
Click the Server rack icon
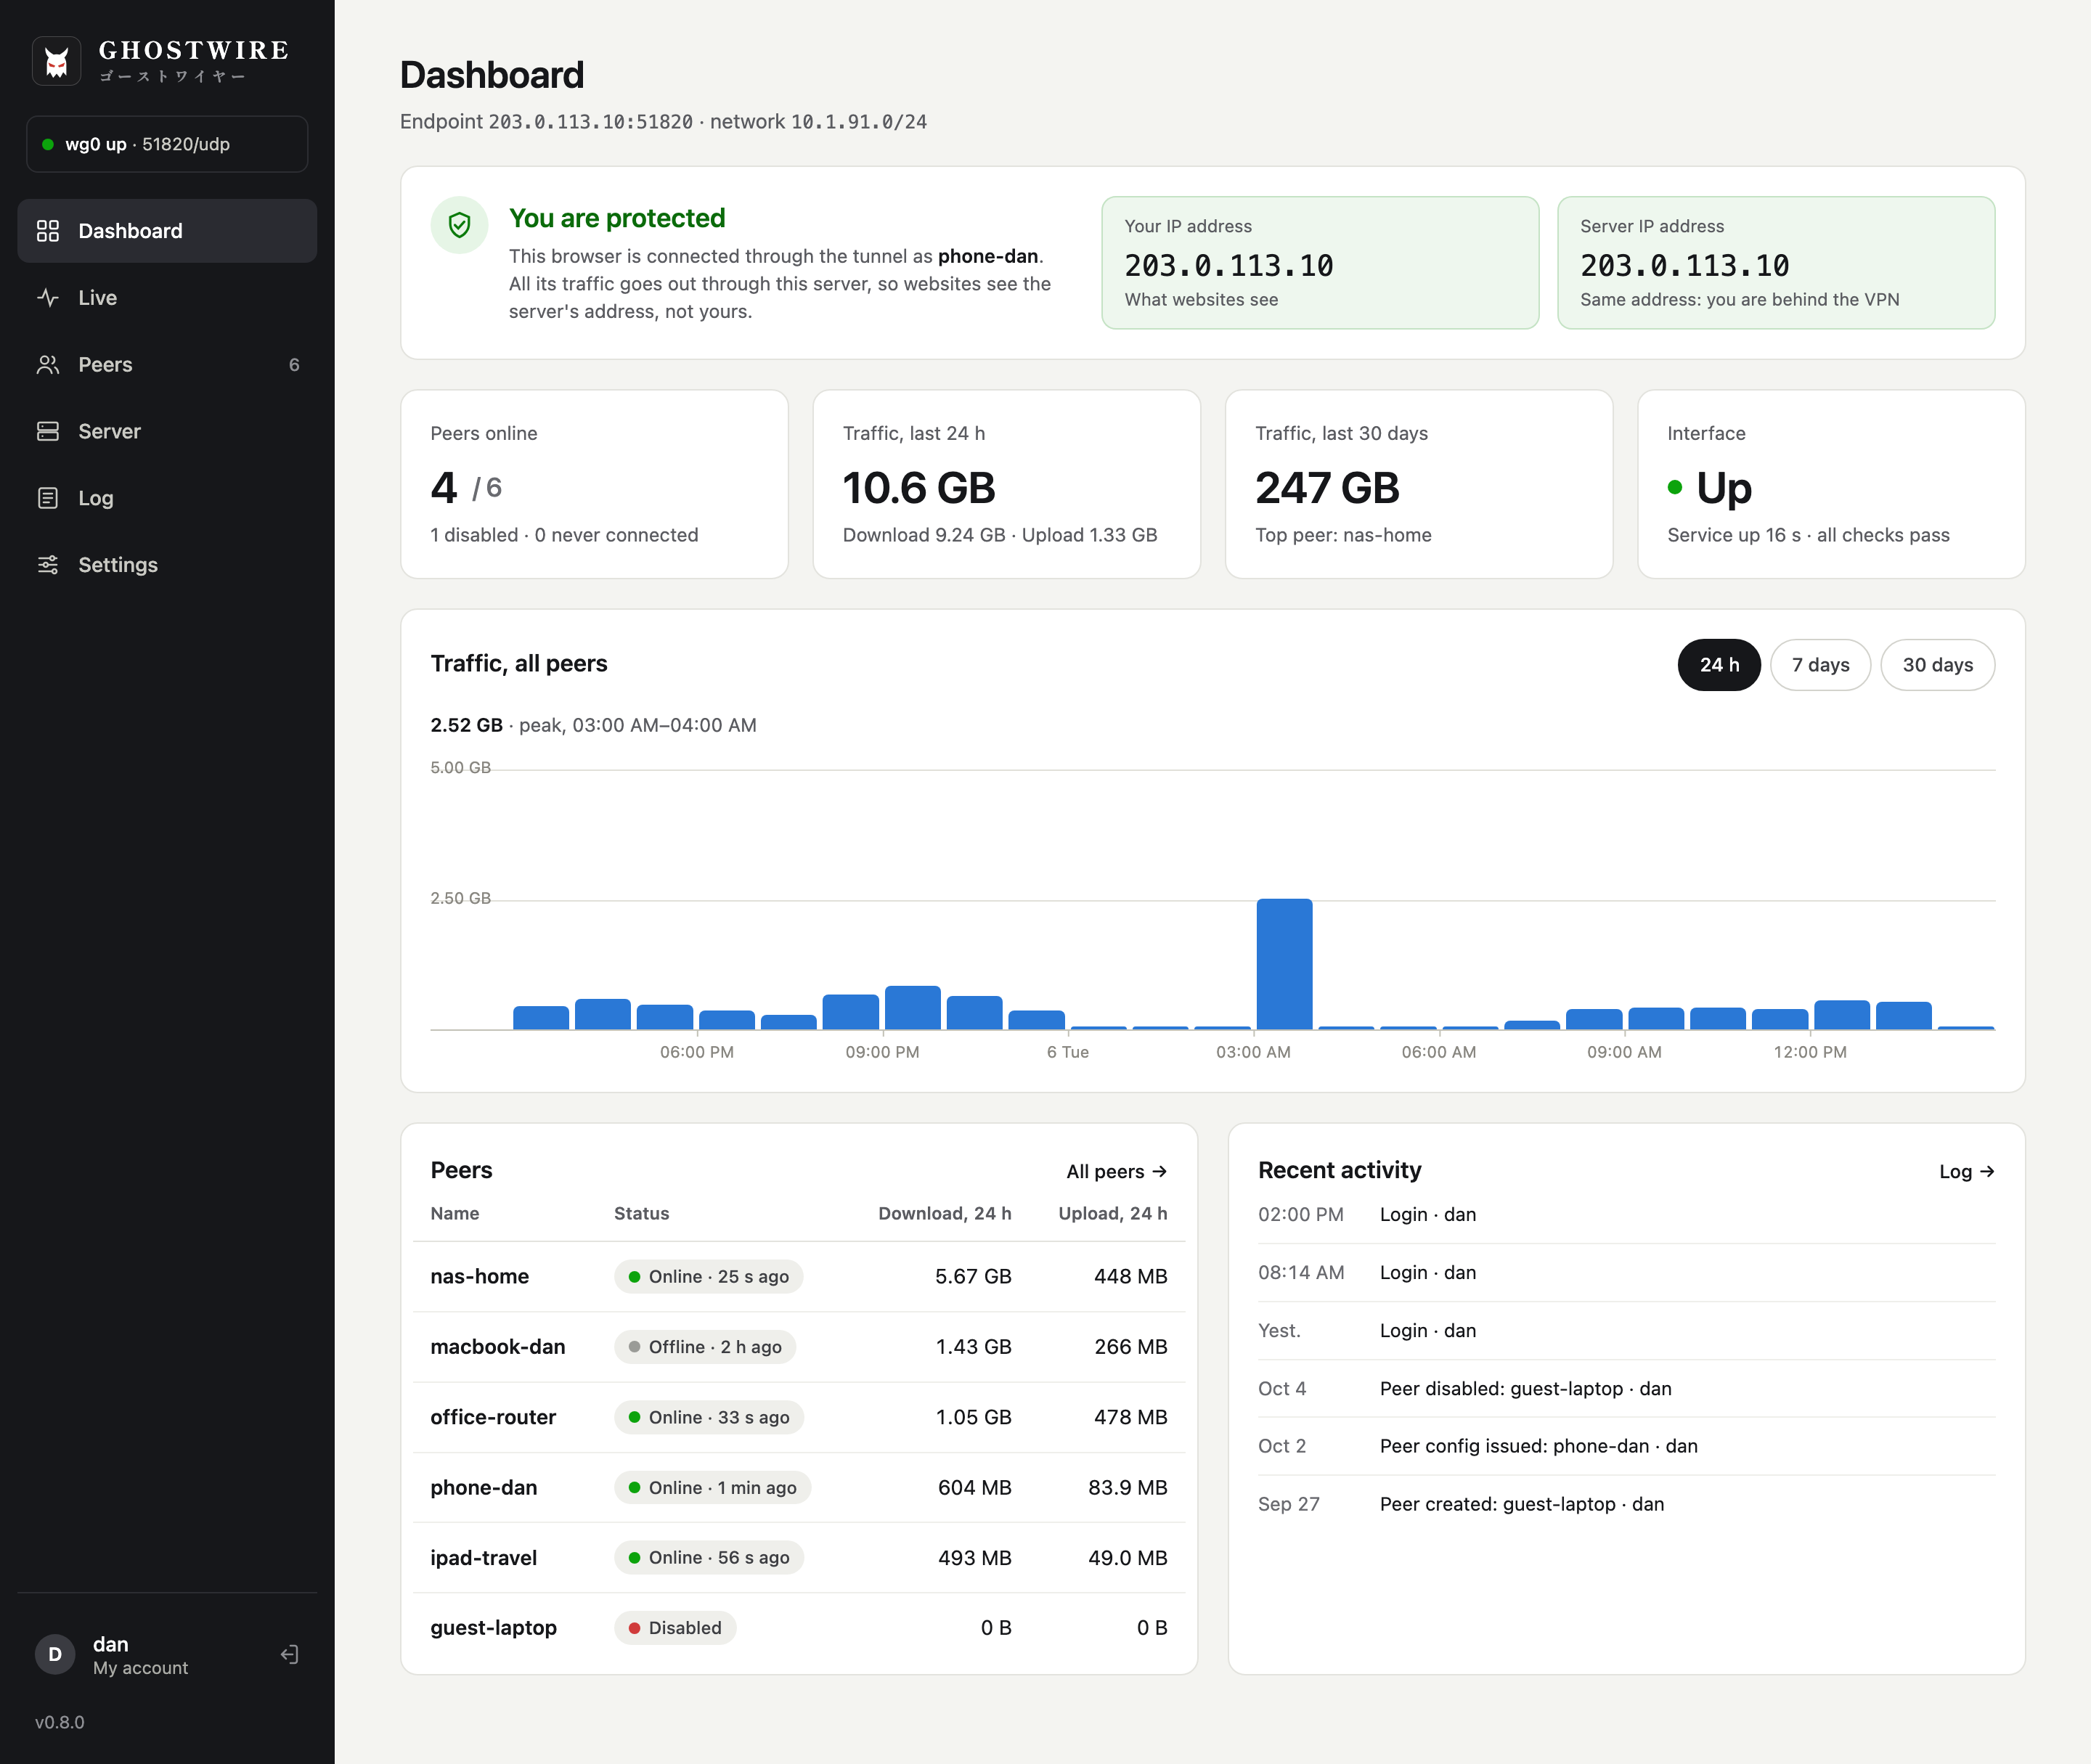[48, 431]
